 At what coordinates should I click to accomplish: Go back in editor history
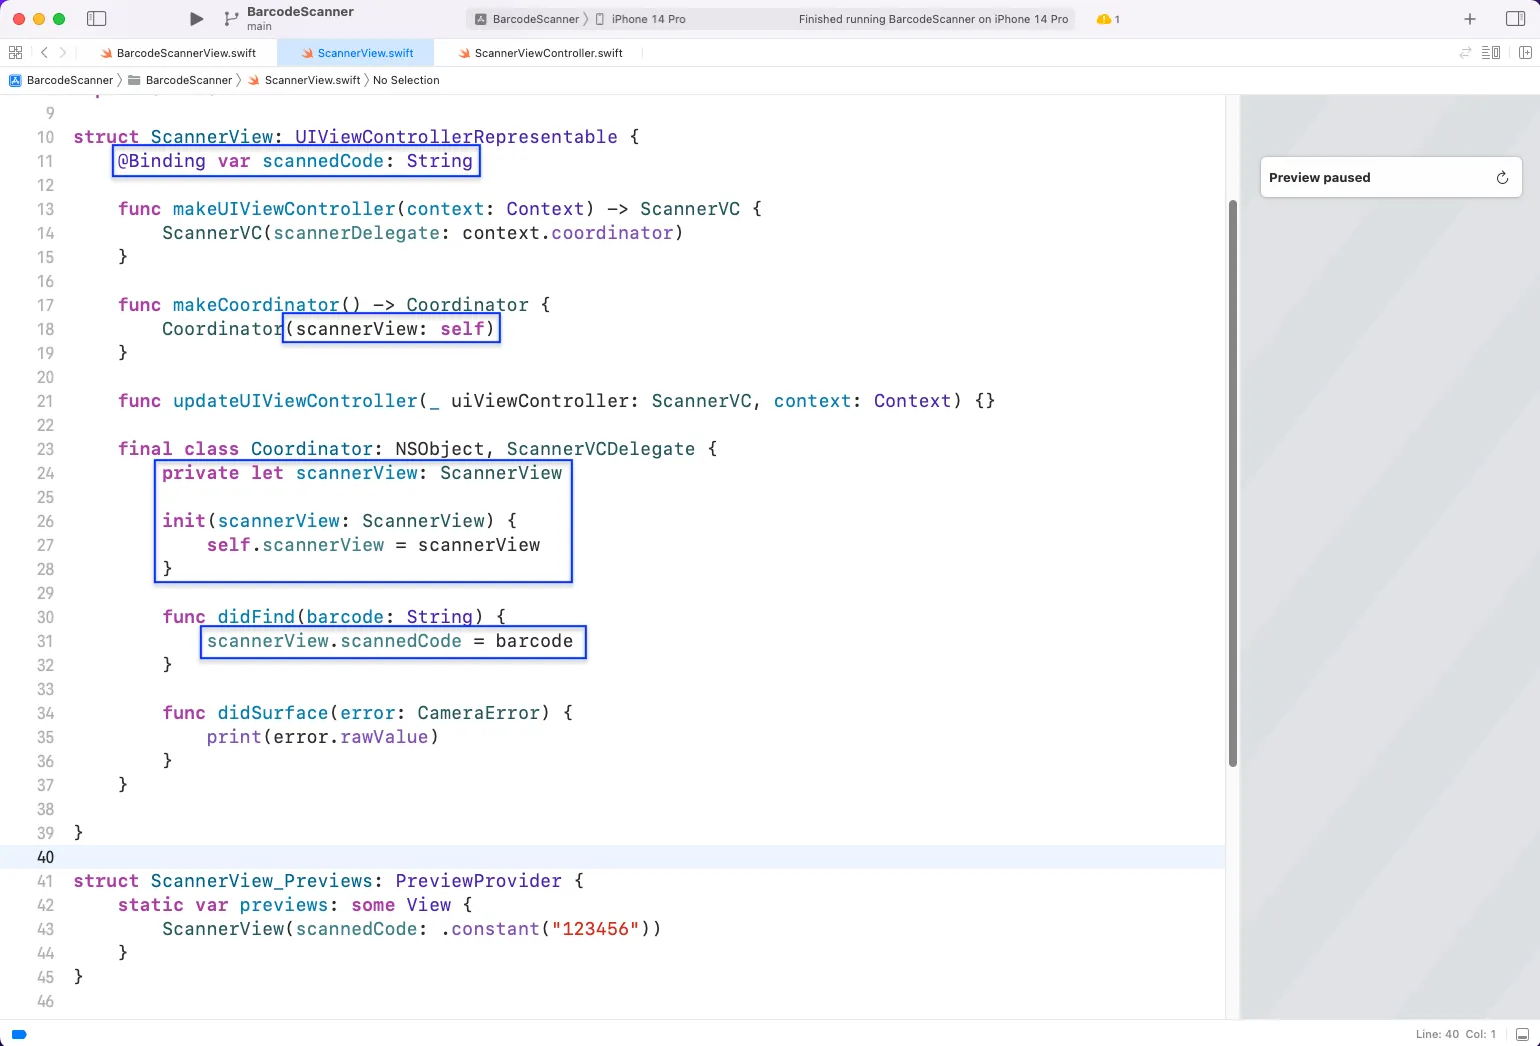click(44, 53)
